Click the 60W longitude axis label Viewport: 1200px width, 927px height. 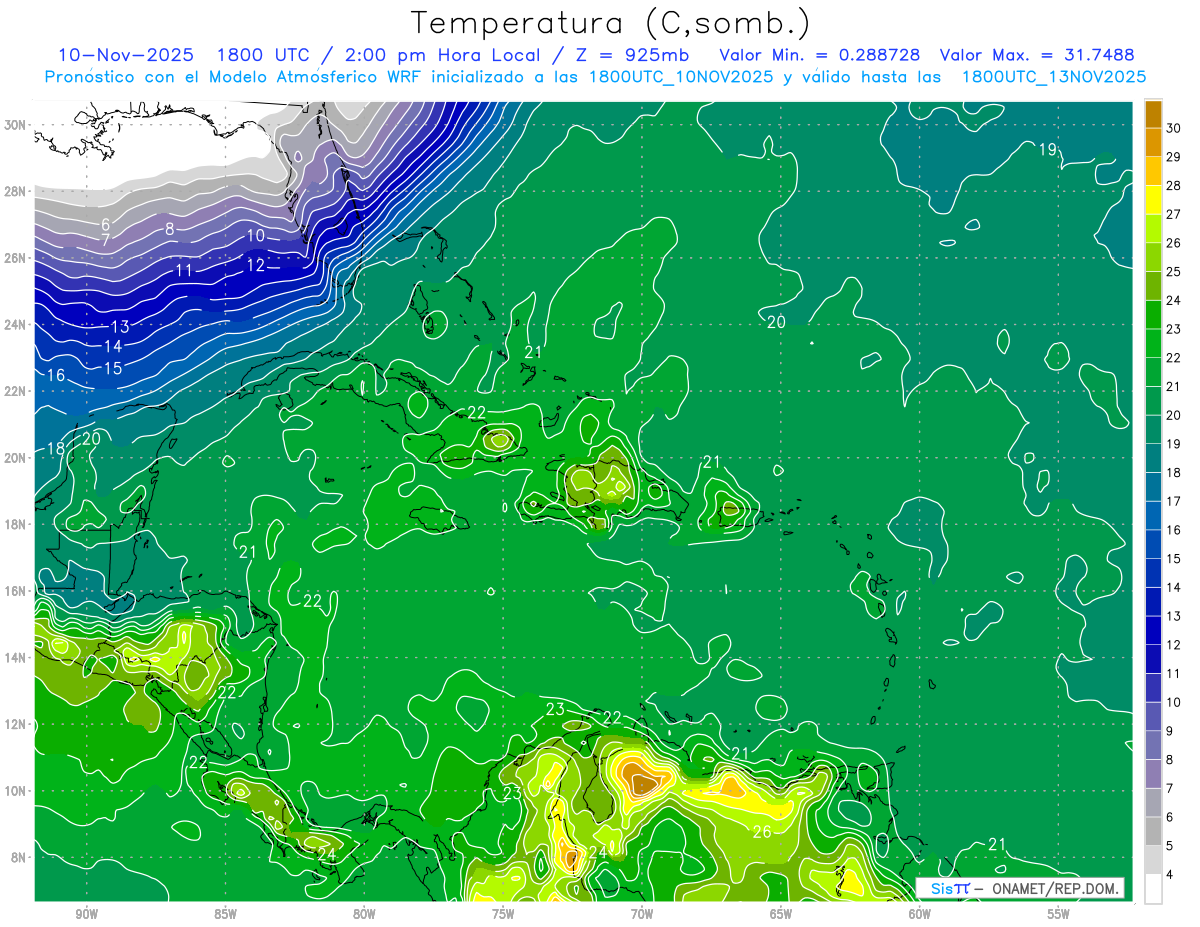(x=920, y=914)
